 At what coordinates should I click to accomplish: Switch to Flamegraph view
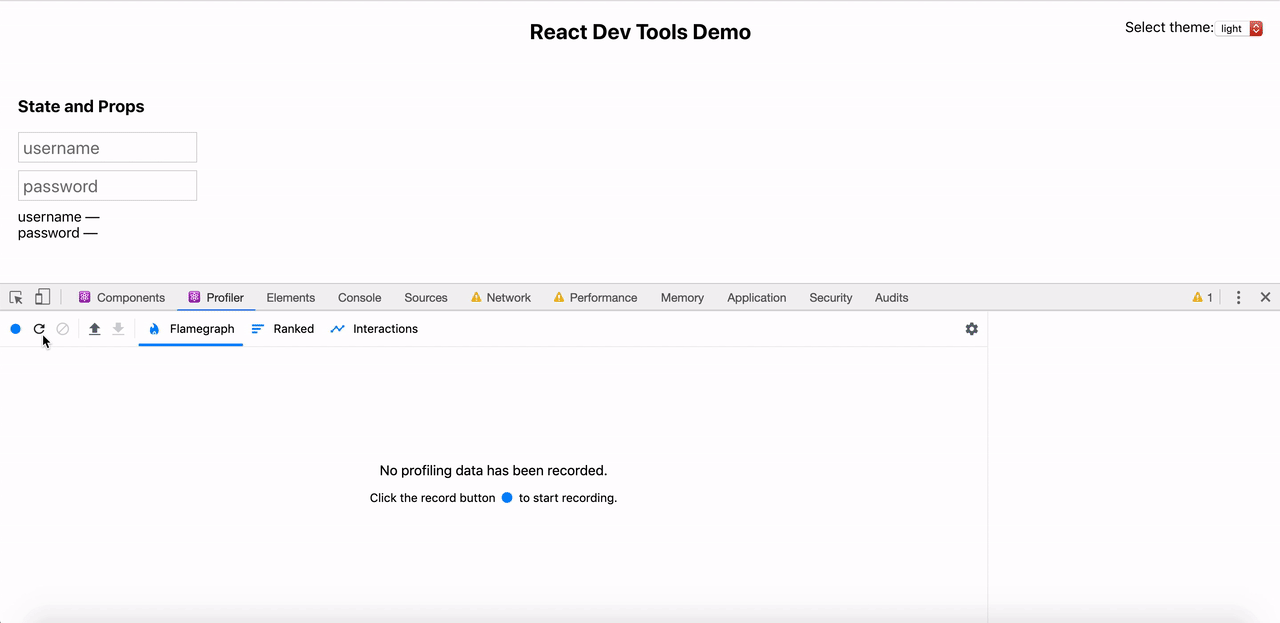pyautogui.click(x=191, y=329)
